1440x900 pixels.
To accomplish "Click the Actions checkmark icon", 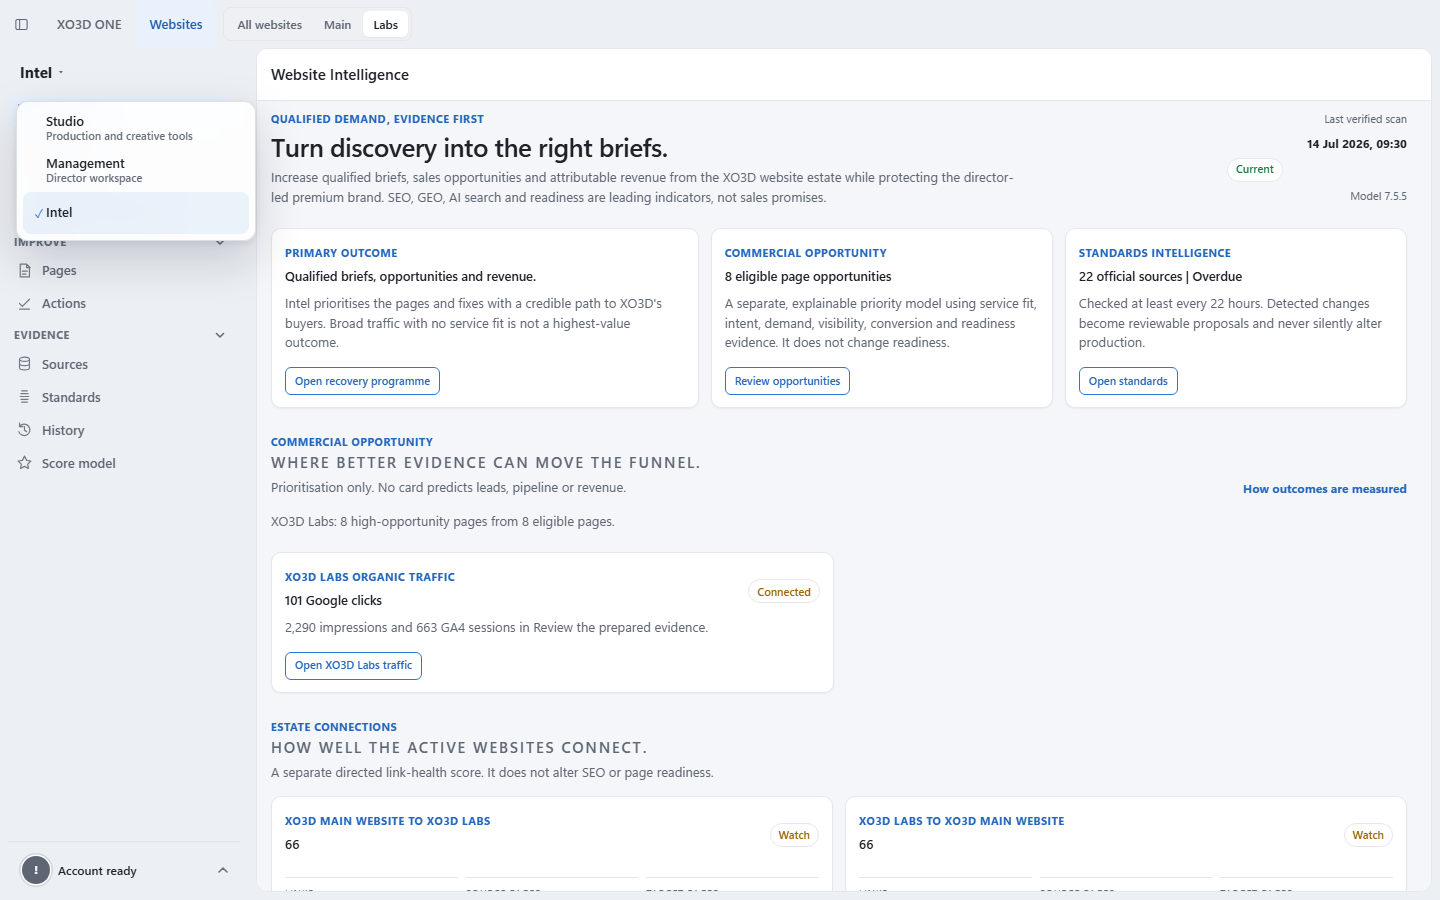I will 25,304.
